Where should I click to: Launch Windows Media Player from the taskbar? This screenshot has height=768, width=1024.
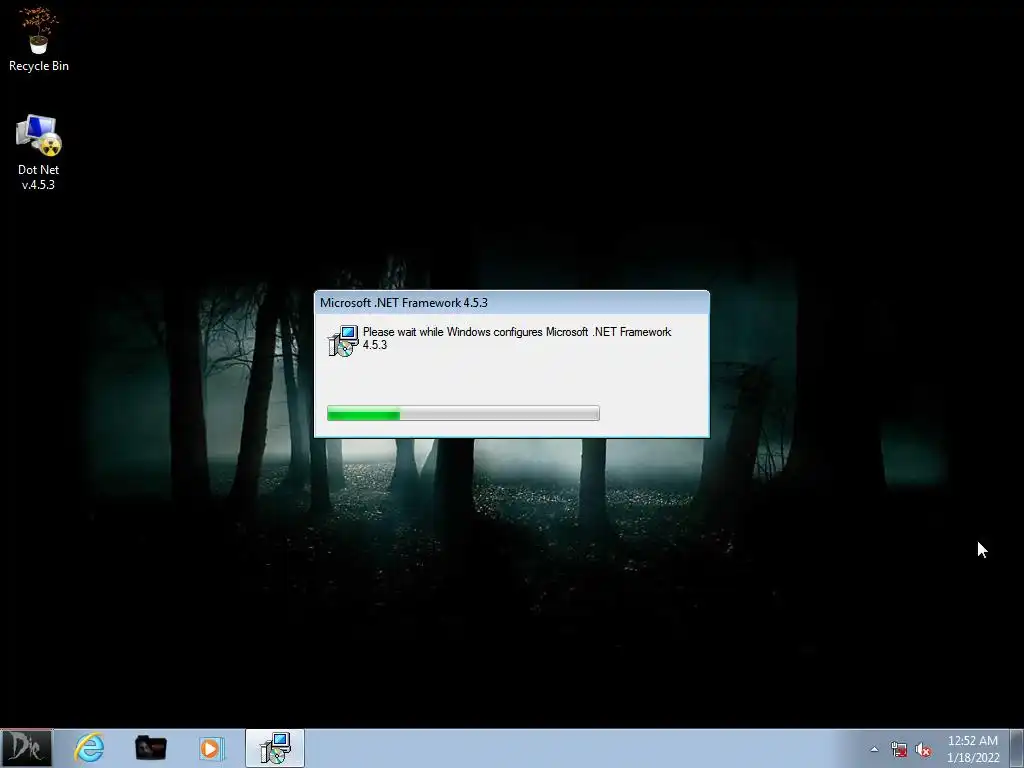tap(212, 748)
